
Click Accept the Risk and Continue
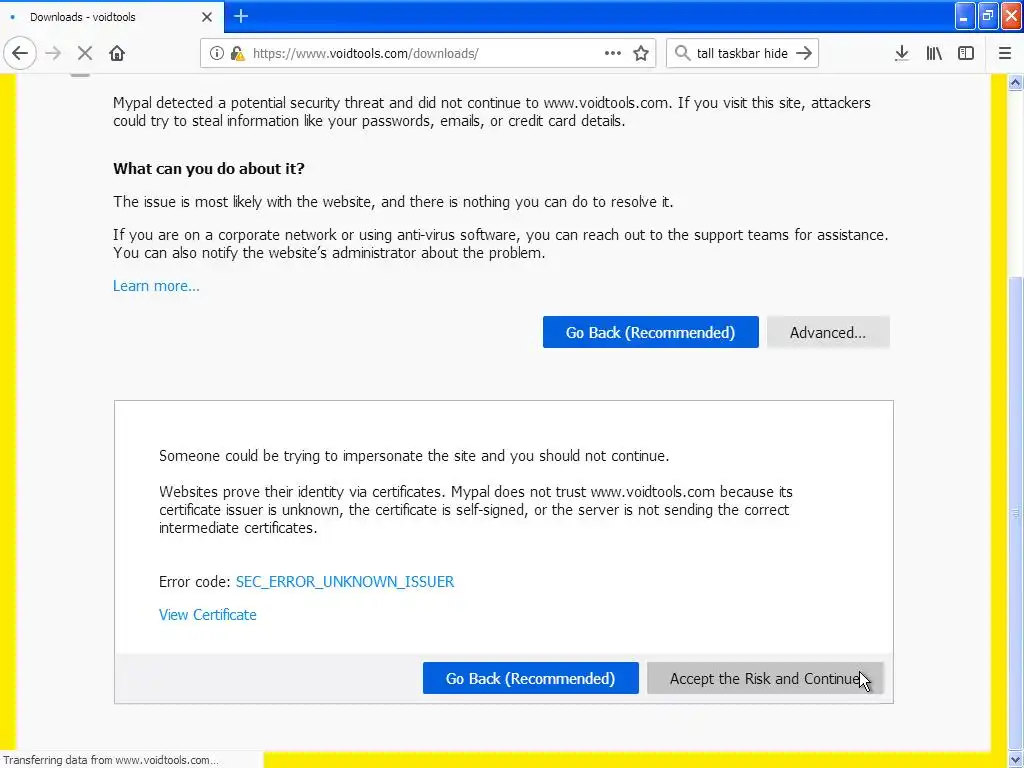[765, 679]
